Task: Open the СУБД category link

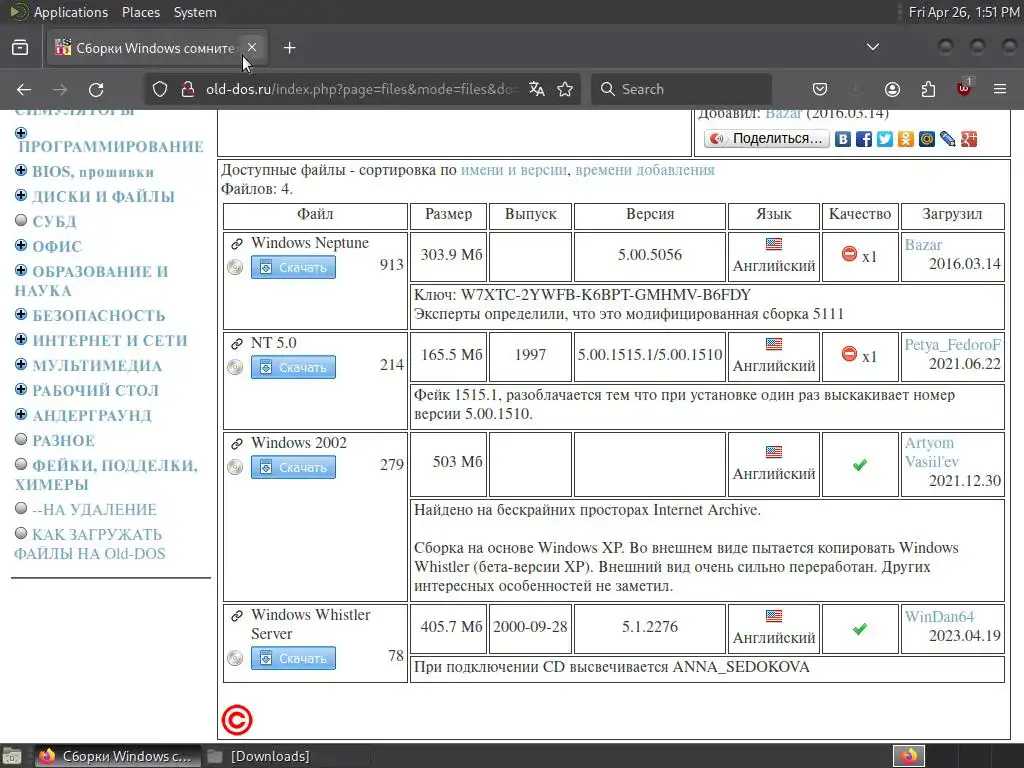Action: tap(54, 221)
